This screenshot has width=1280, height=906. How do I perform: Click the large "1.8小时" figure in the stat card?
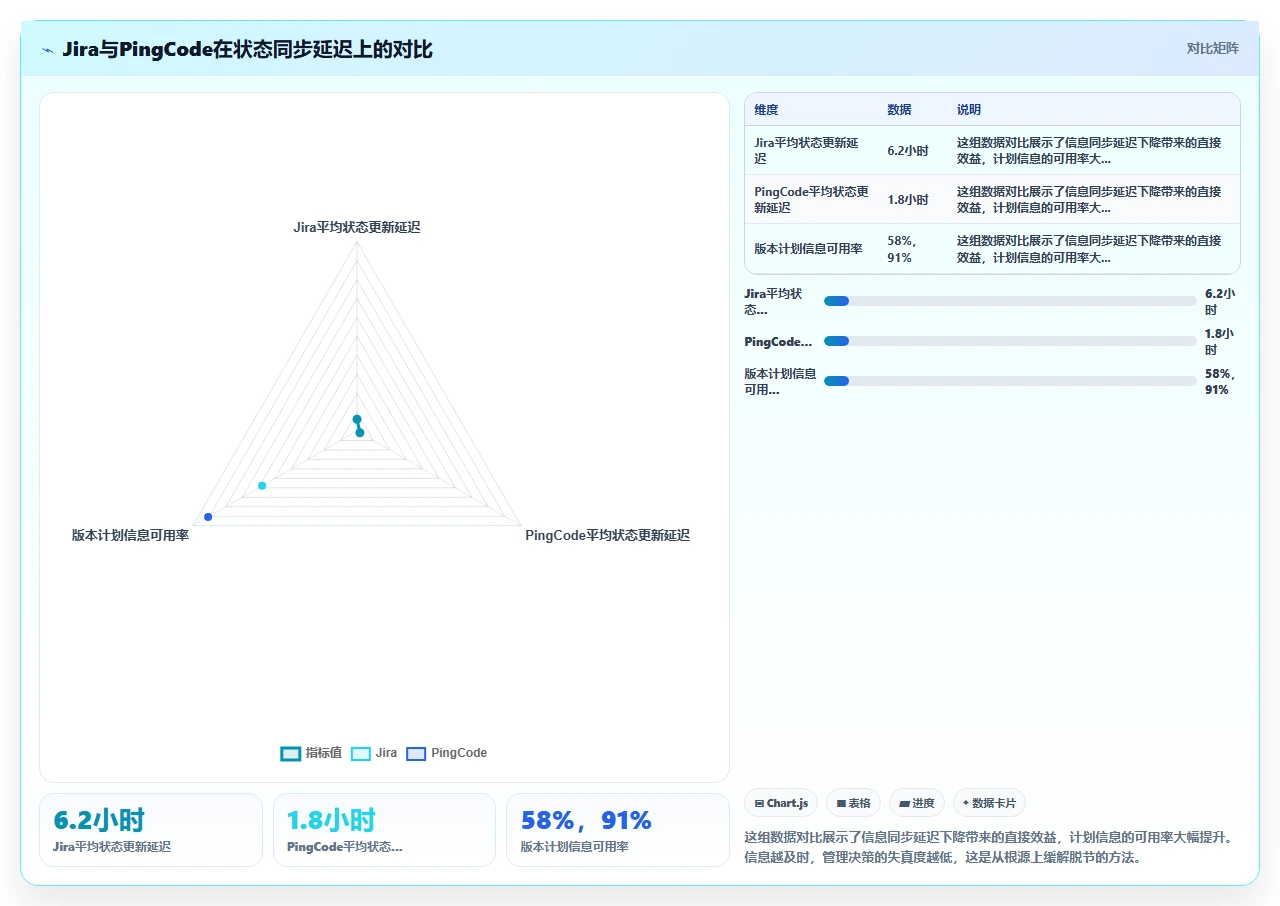tap(331, 821)
